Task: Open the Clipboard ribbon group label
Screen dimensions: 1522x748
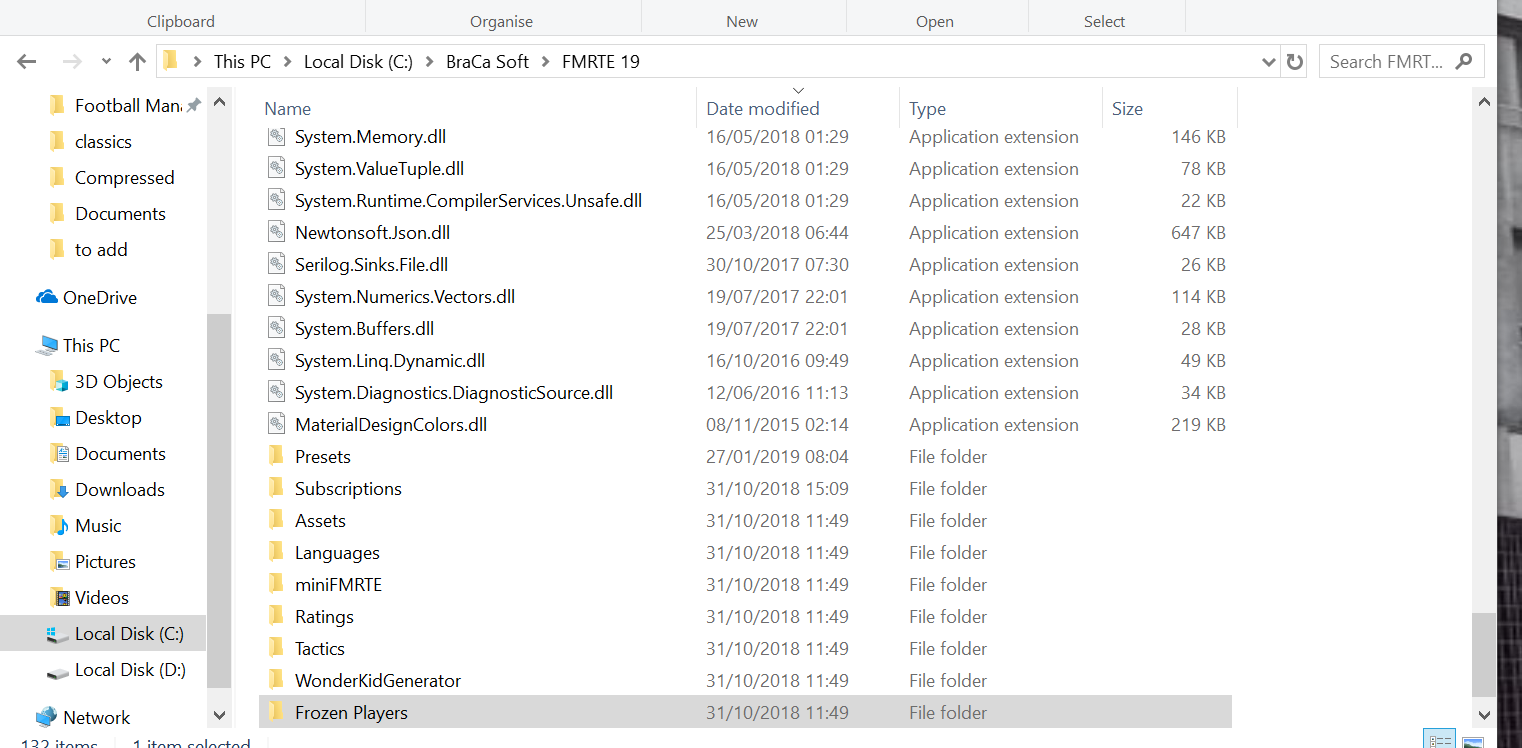Action: tap(181, 21)
